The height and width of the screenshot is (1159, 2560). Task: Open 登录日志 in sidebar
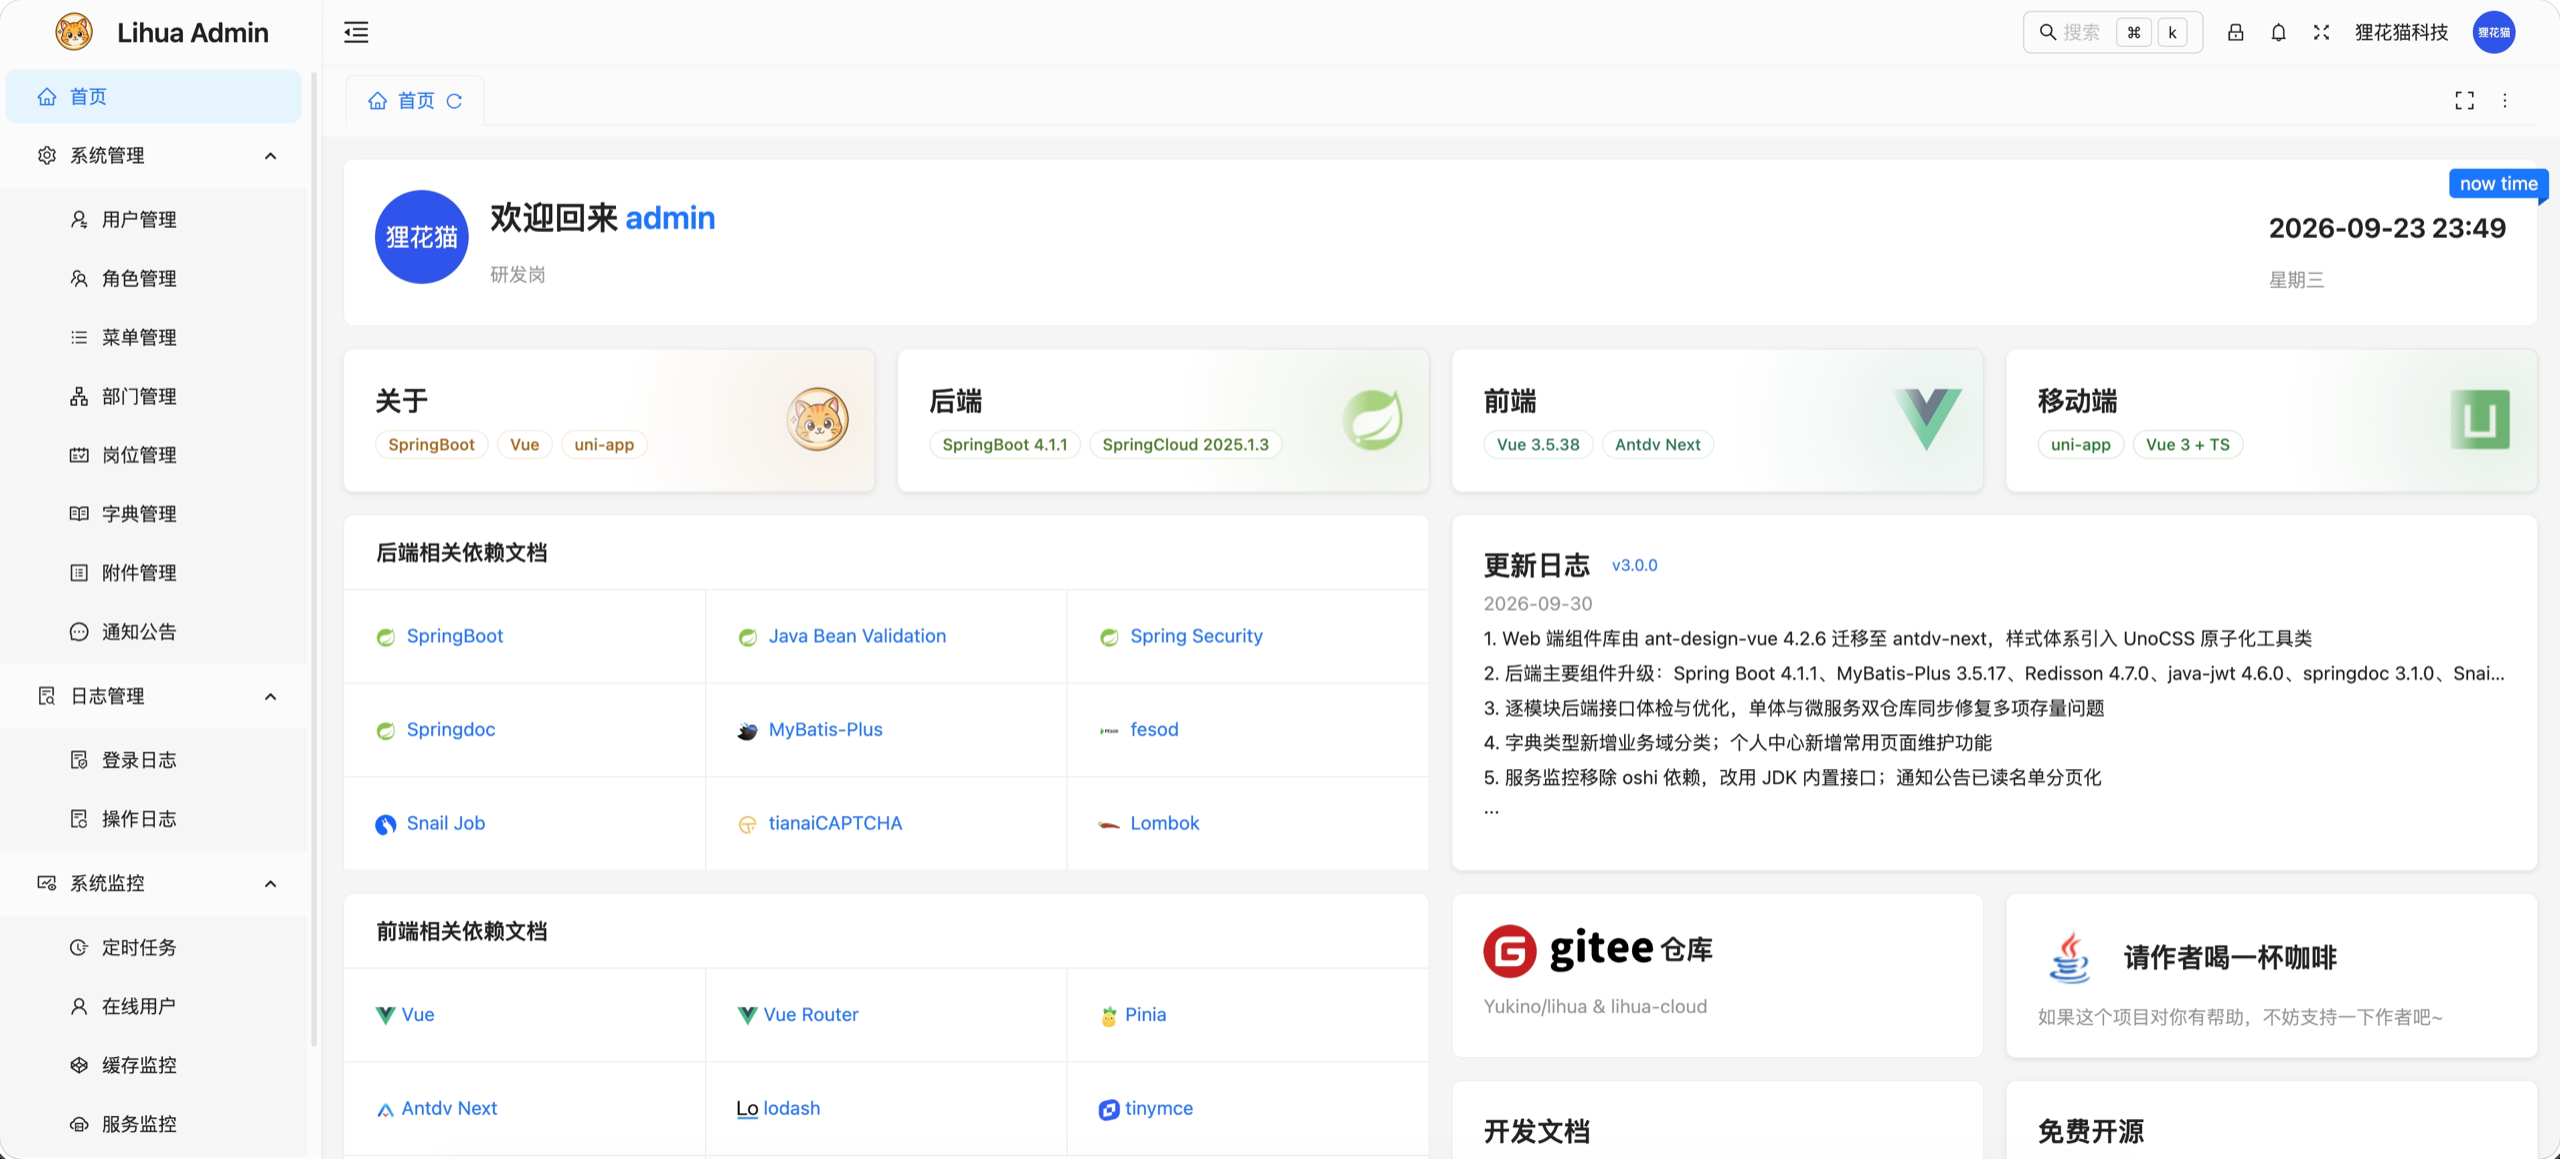(x=153, y=760)
